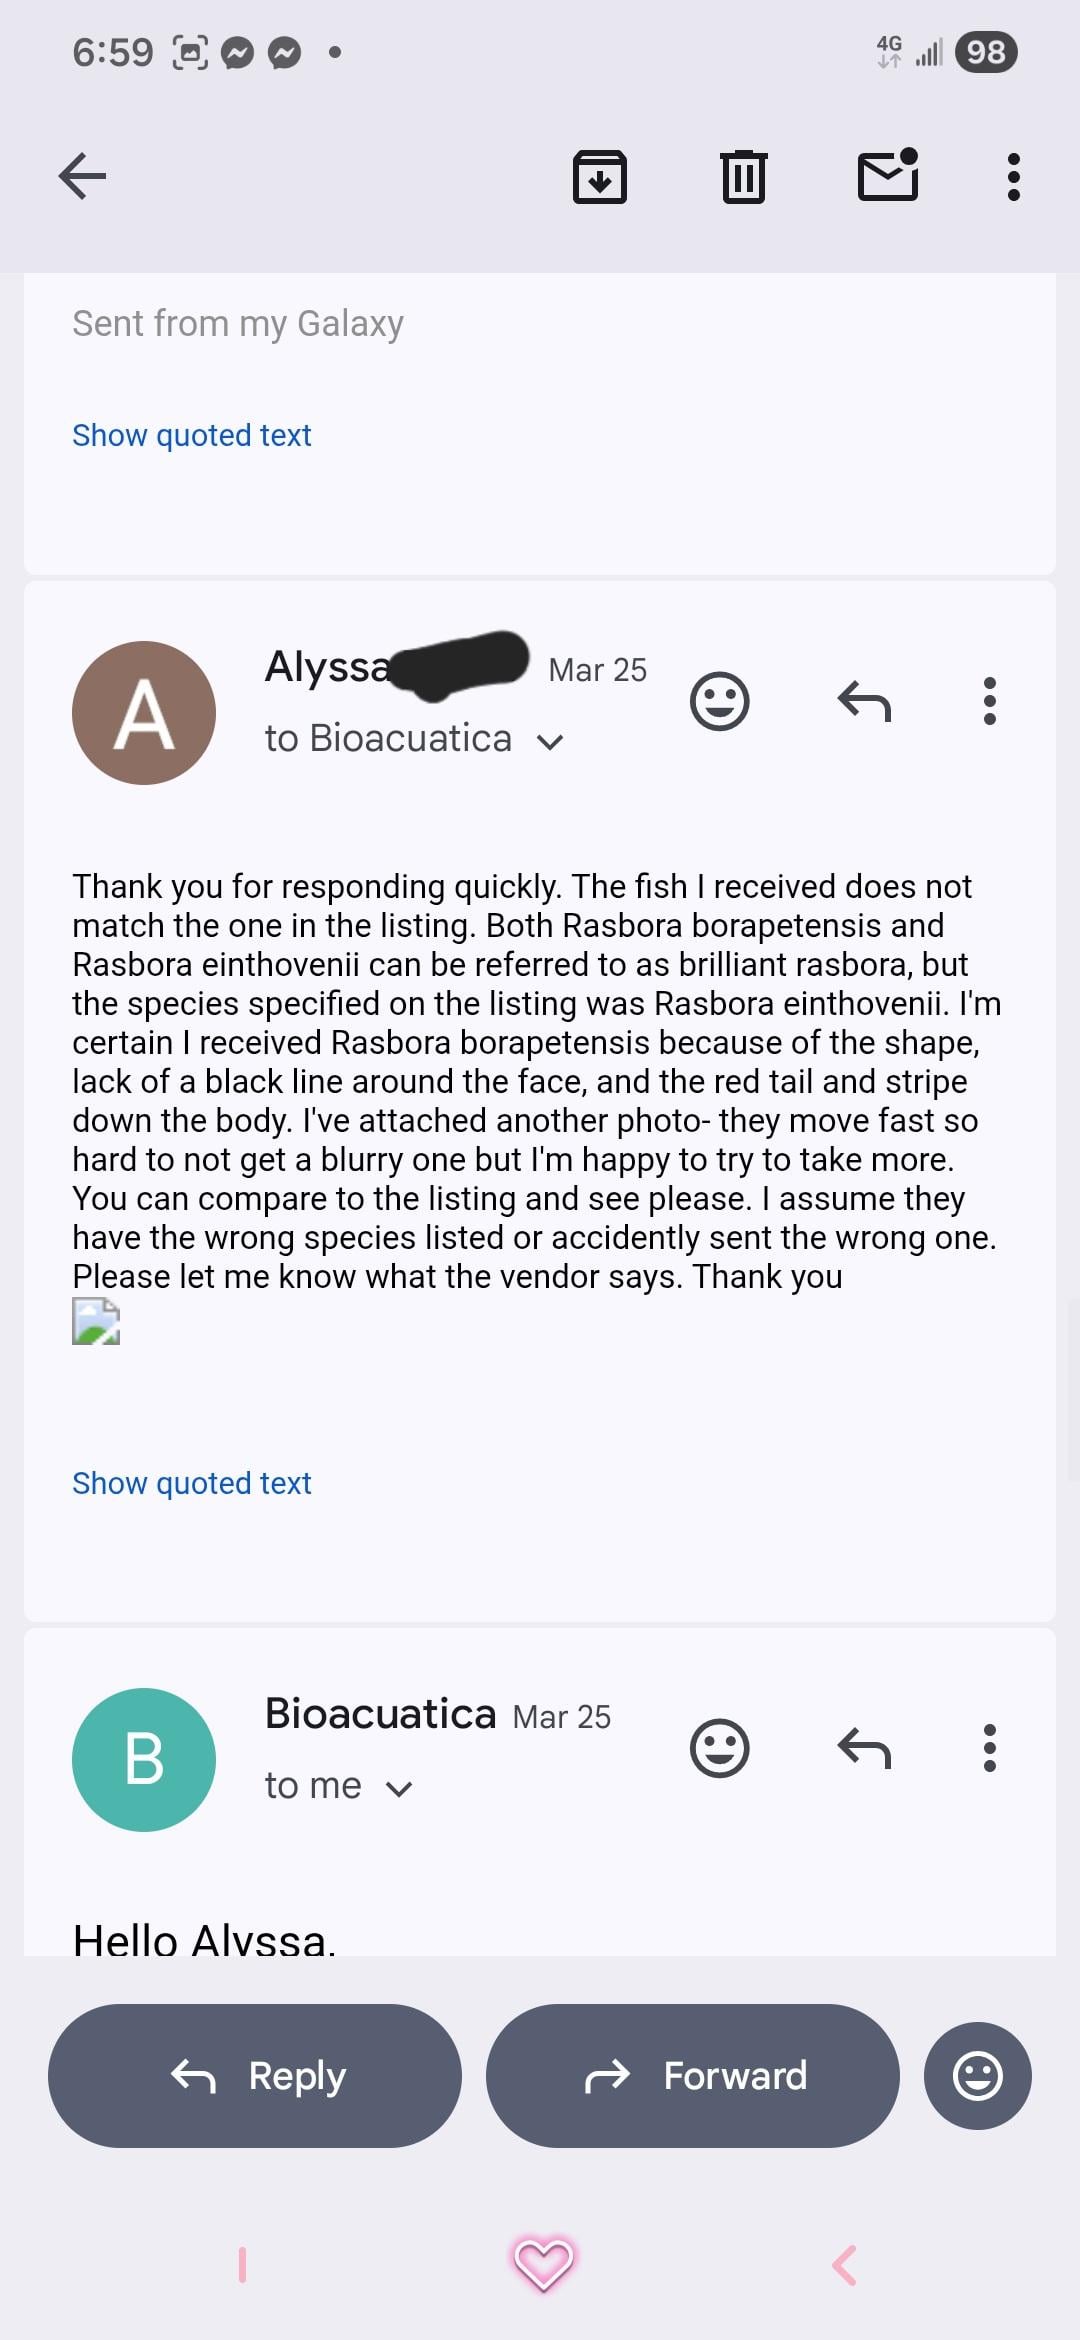This screenshot has width=1080, height=2340.
Task: Add emoji reaction to Bioacuatica's message
Action: point(719,1748)
